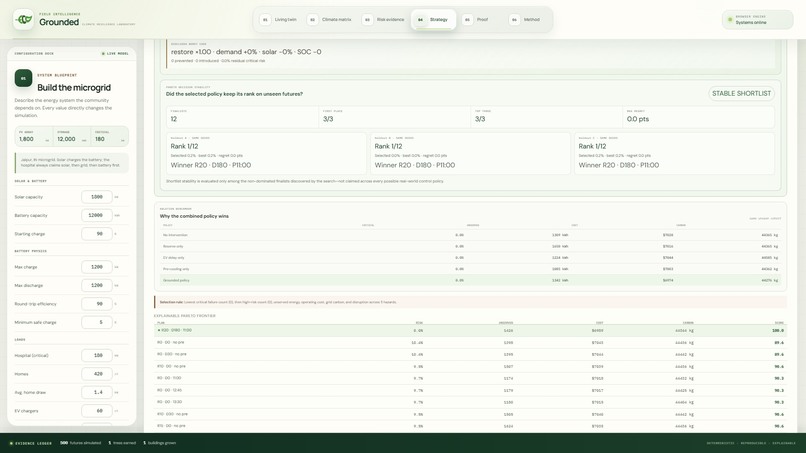Edit the Max charge field
The image size is (806, 453).
[x=97, y=267]
